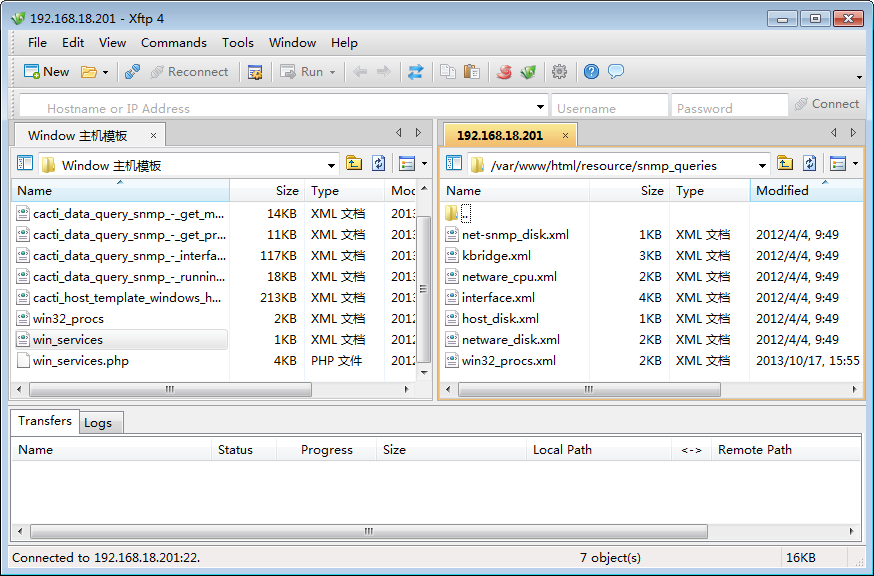Expand the local path dropdown
Screen dimensions: 874x576
click(331, 166)
